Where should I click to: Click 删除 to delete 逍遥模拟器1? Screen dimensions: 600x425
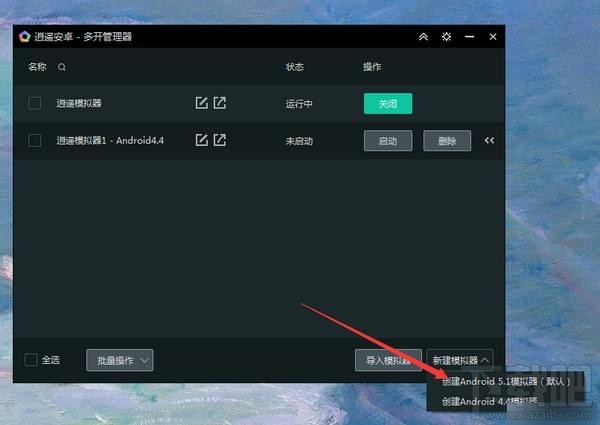pyautogui.click(x=447, y=141)
